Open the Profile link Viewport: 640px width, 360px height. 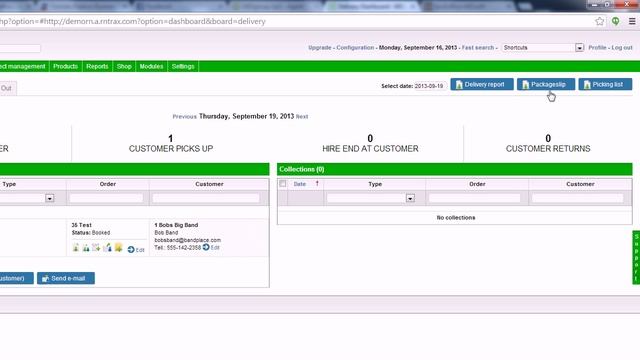coord(597,48)
